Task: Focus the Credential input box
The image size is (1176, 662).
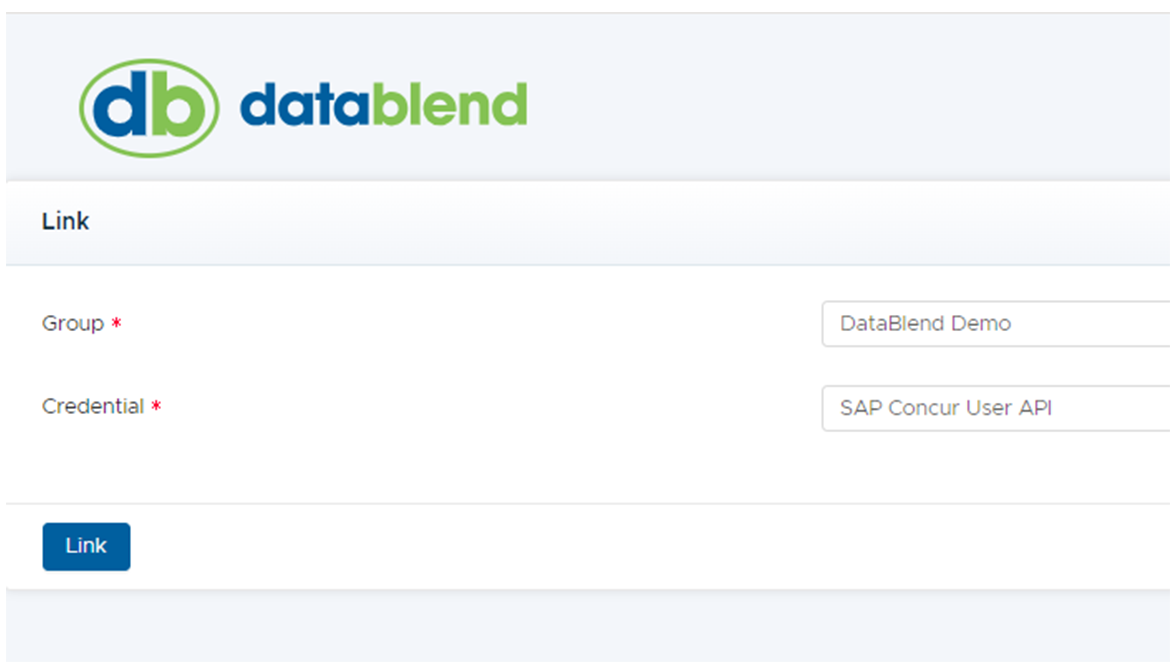Action: [1100, 408]
